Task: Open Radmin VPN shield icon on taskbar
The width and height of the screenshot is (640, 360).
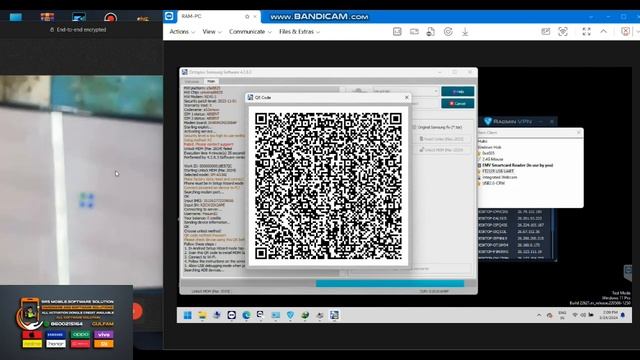Action: click(x=290, y=315)
